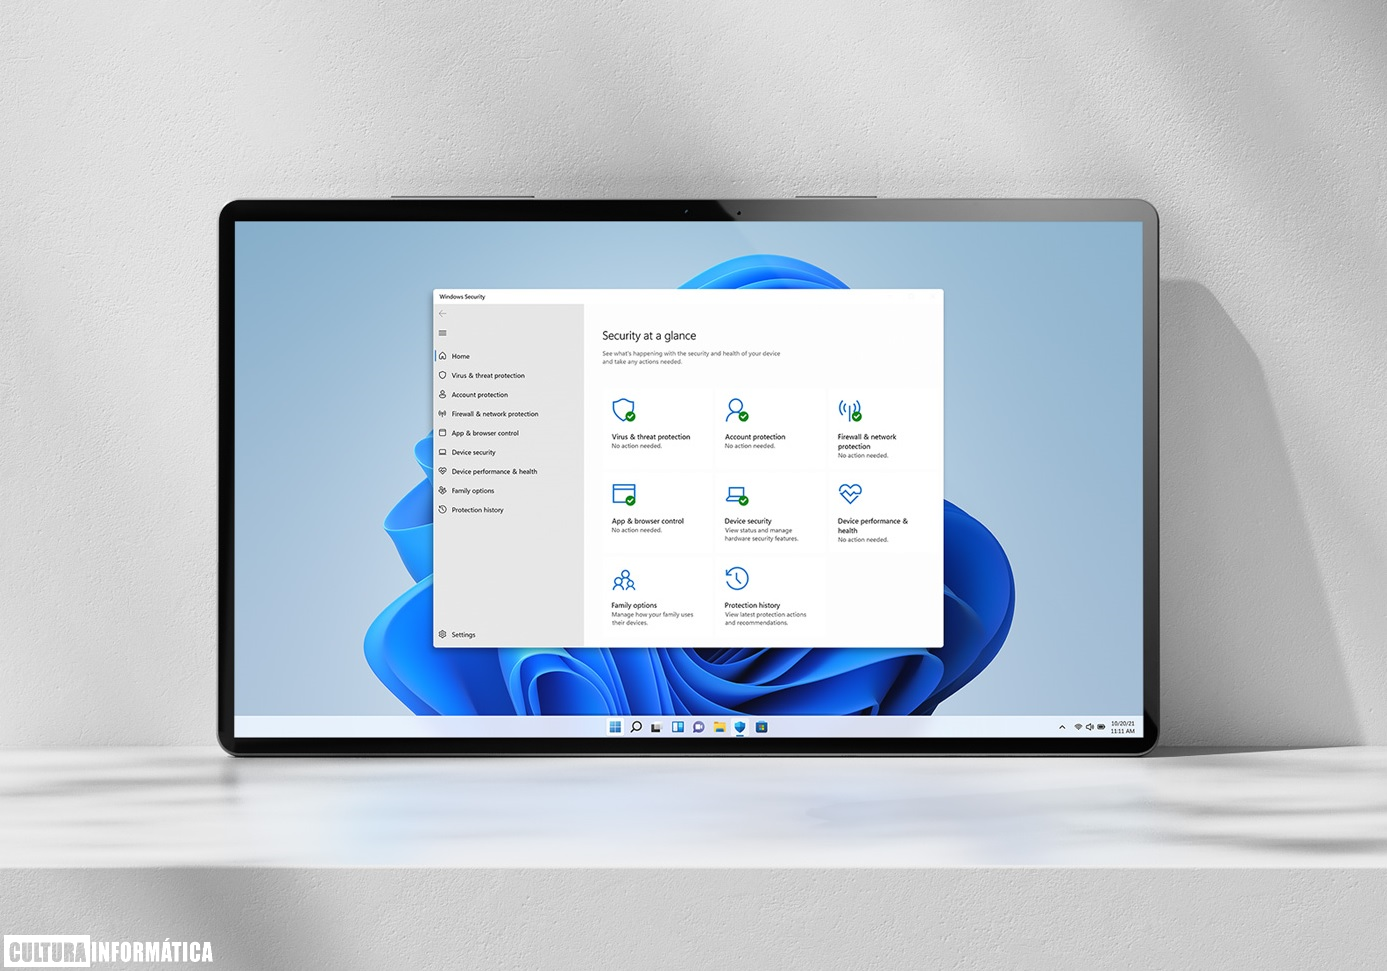Click the "Security at a glance" heading

(x=649, y=336)
